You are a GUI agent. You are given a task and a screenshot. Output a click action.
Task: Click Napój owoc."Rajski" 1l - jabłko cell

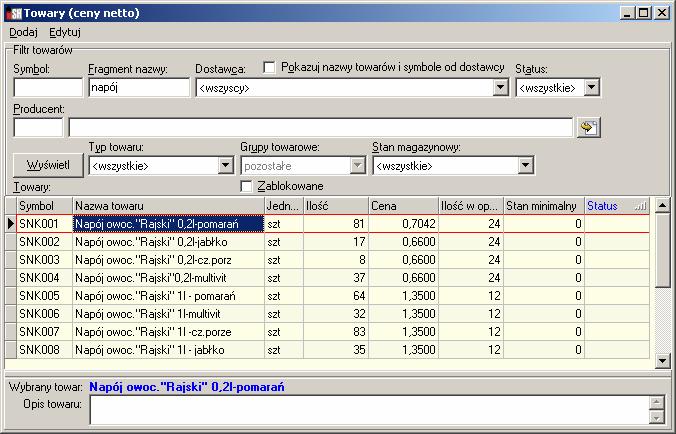tap(168, 350)
